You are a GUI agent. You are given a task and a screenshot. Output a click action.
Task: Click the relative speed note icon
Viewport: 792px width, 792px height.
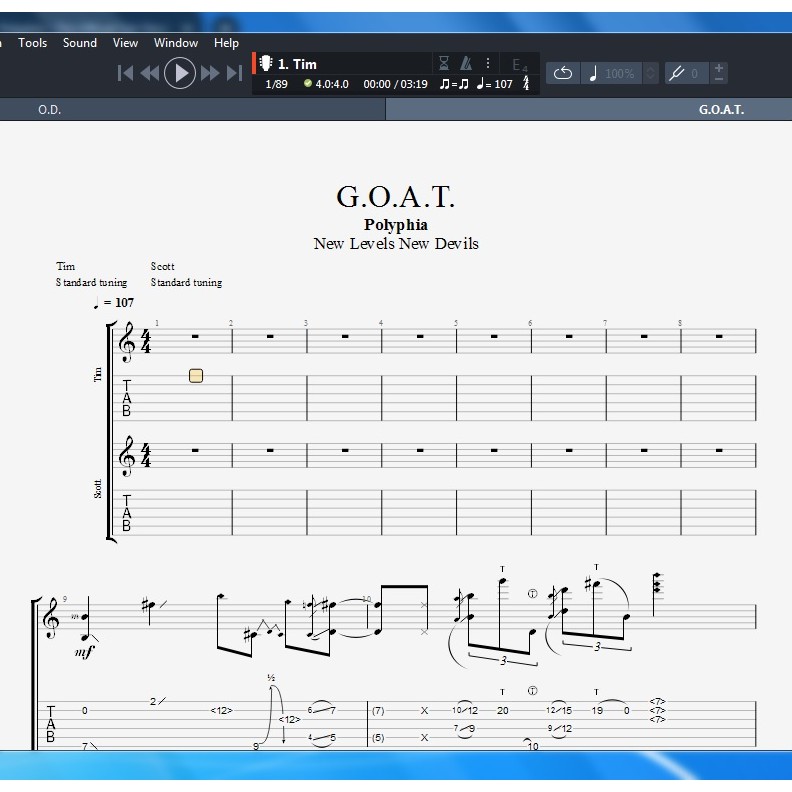point(593,74)
